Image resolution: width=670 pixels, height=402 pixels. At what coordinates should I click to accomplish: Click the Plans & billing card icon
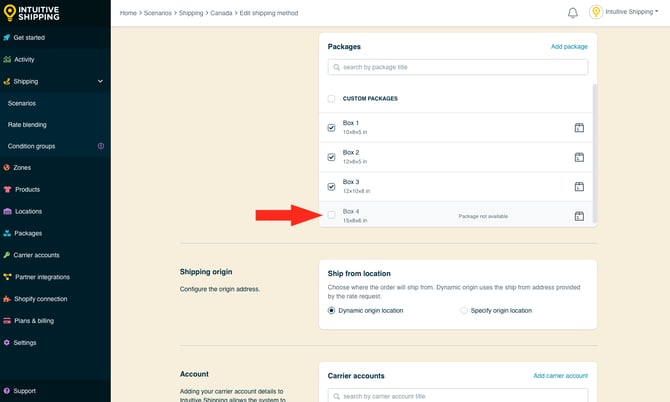tap(7, 321)
